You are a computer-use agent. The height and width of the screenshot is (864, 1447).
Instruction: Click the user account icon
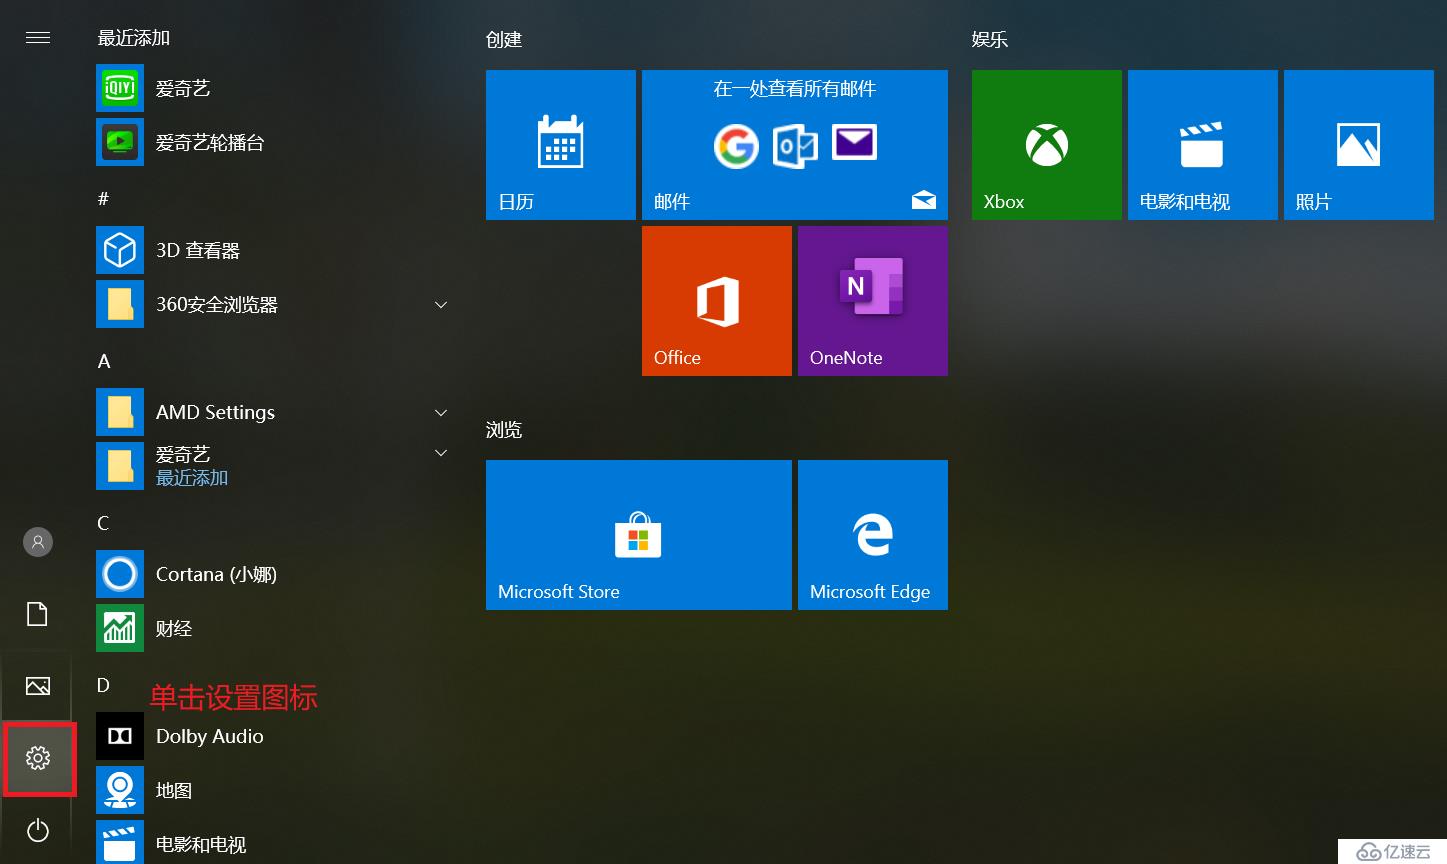click(x=38, y=542)
